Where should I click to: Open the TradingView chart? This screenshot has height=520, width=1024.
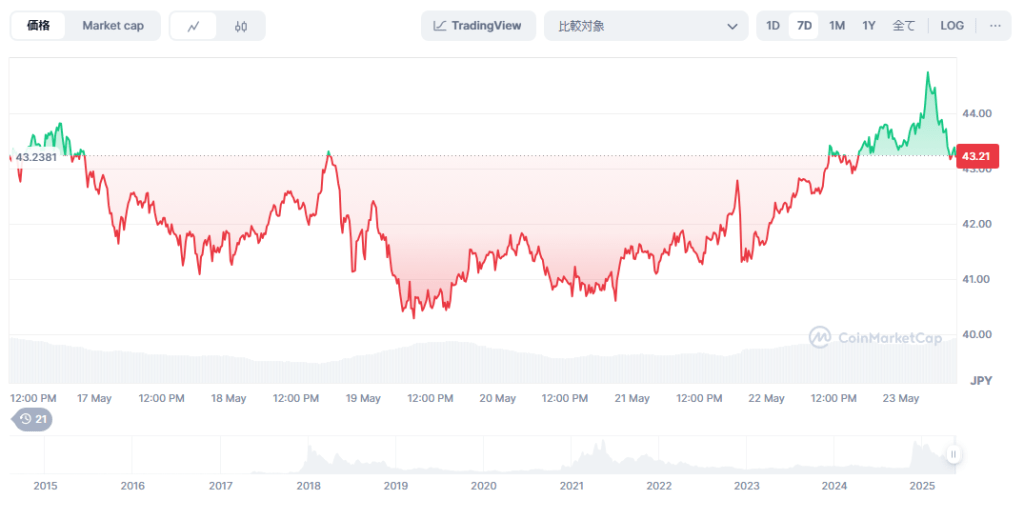[x=478, y=26]
